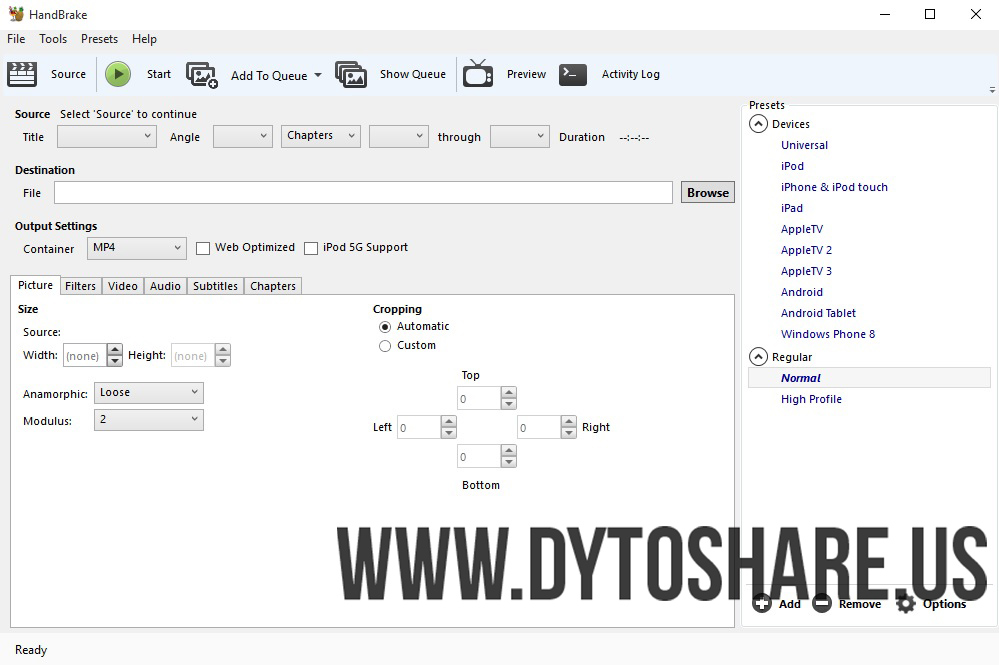
Task: Select the iPod preset
Action: pos(792,166)
